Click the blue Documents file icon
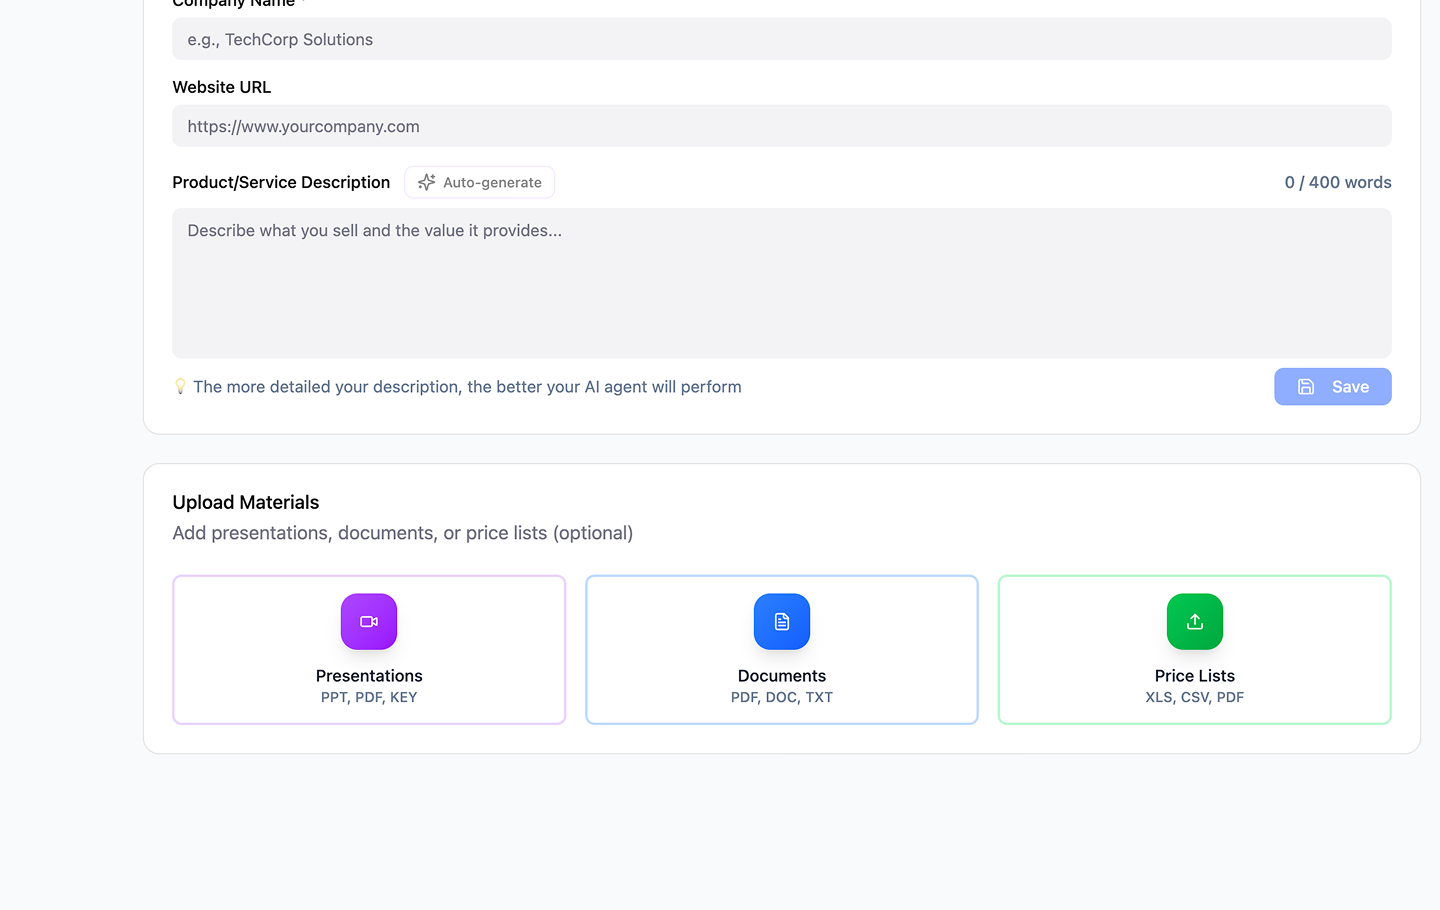Screen dimensions: 1440x910 (782, 621)
